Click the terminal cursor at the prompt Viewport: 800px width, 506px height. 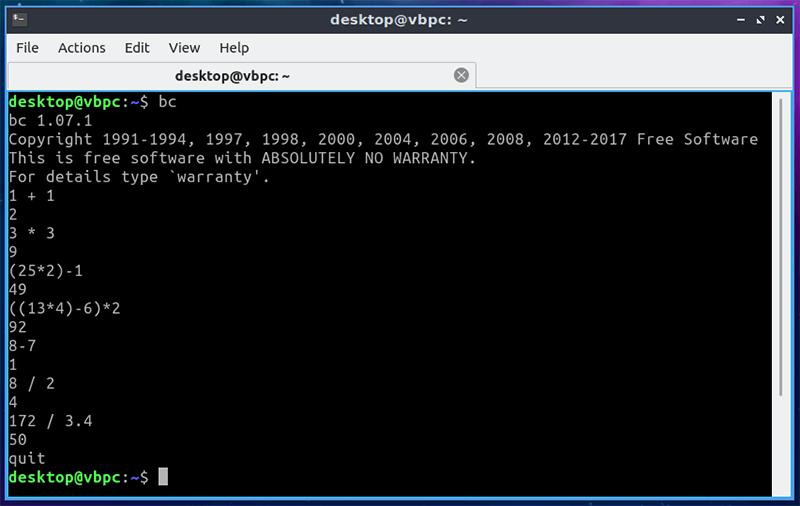click(163, 477)
